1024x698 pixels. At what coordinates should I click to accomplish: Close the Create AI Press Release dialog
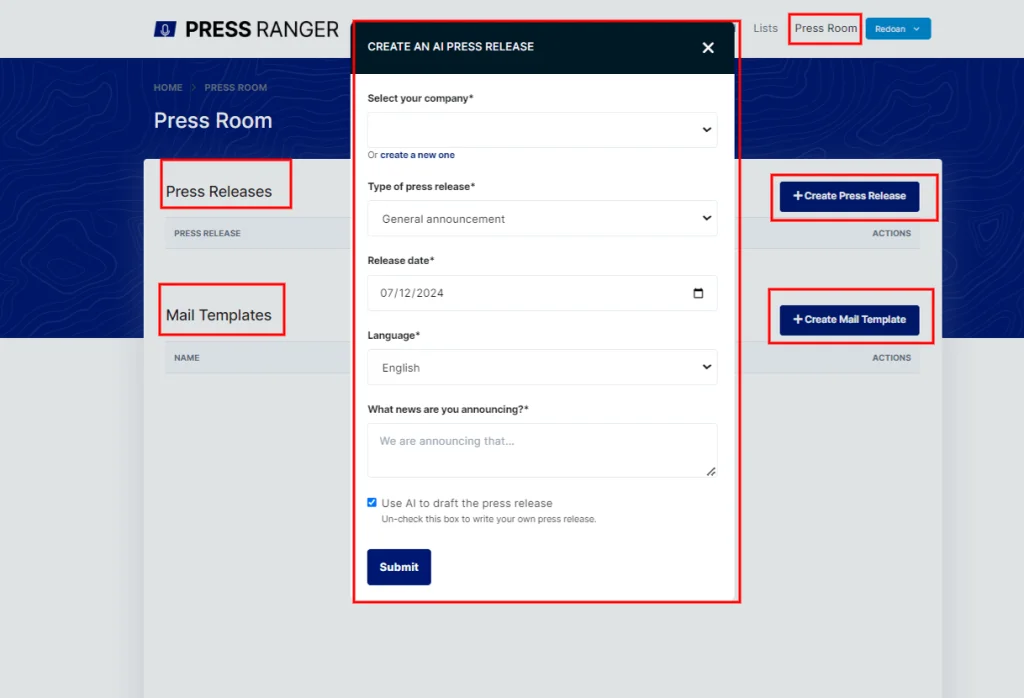pyautogui.click(x=708, y=47)
